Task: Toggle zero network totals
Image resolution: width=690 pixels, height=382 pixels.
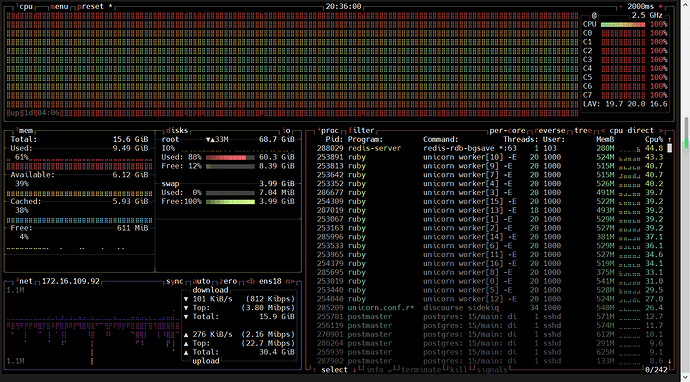Action: (x=228, y=281)
